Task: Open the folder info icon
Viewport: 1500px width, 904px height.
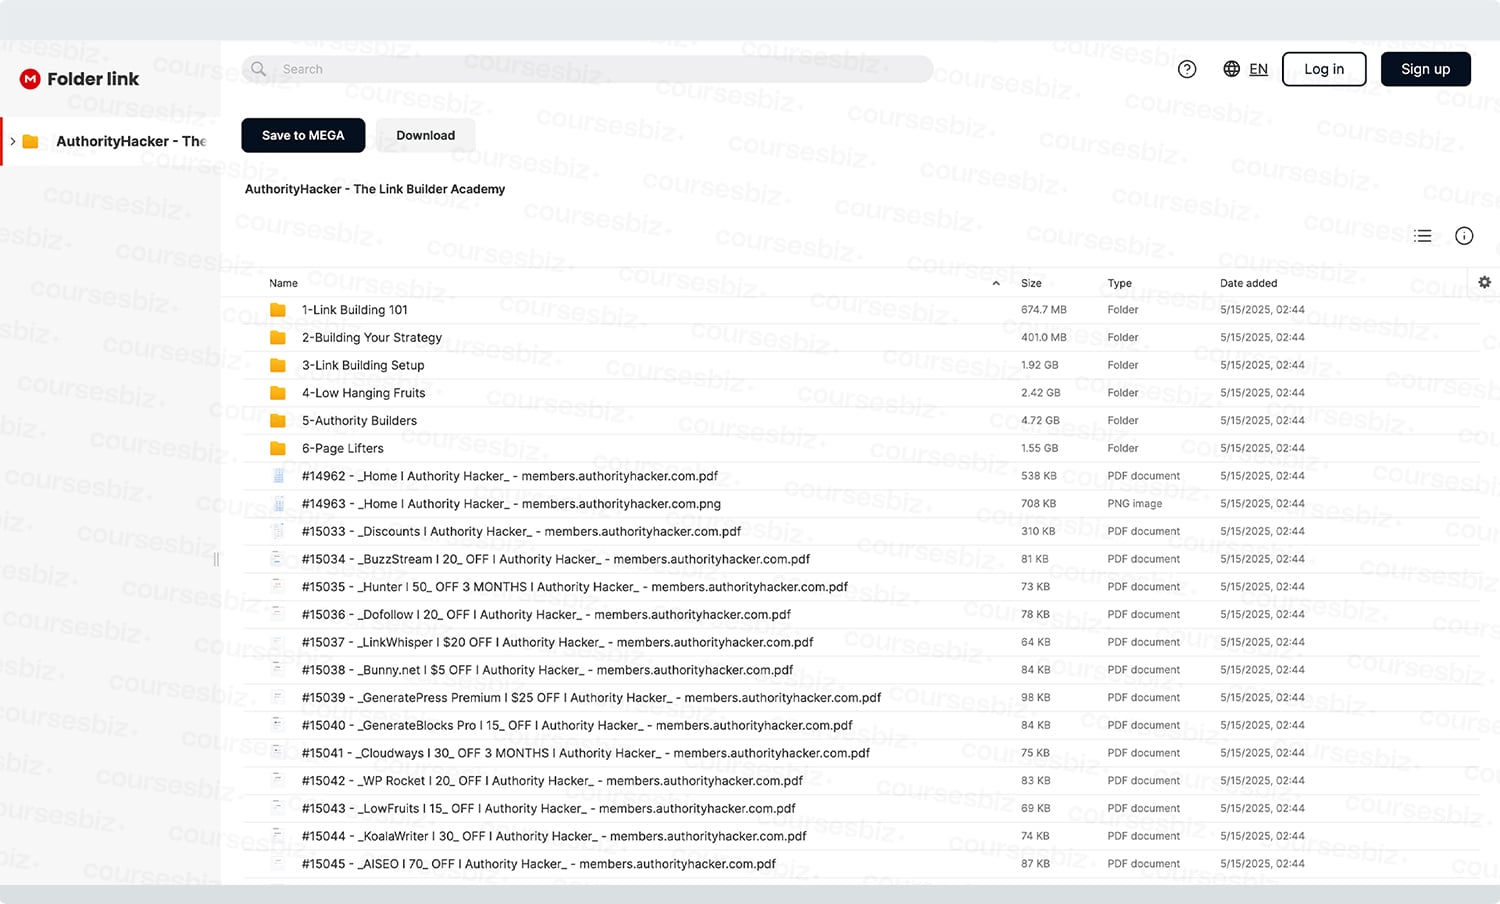Action: pyautogui.click(x=1464, y=236)
